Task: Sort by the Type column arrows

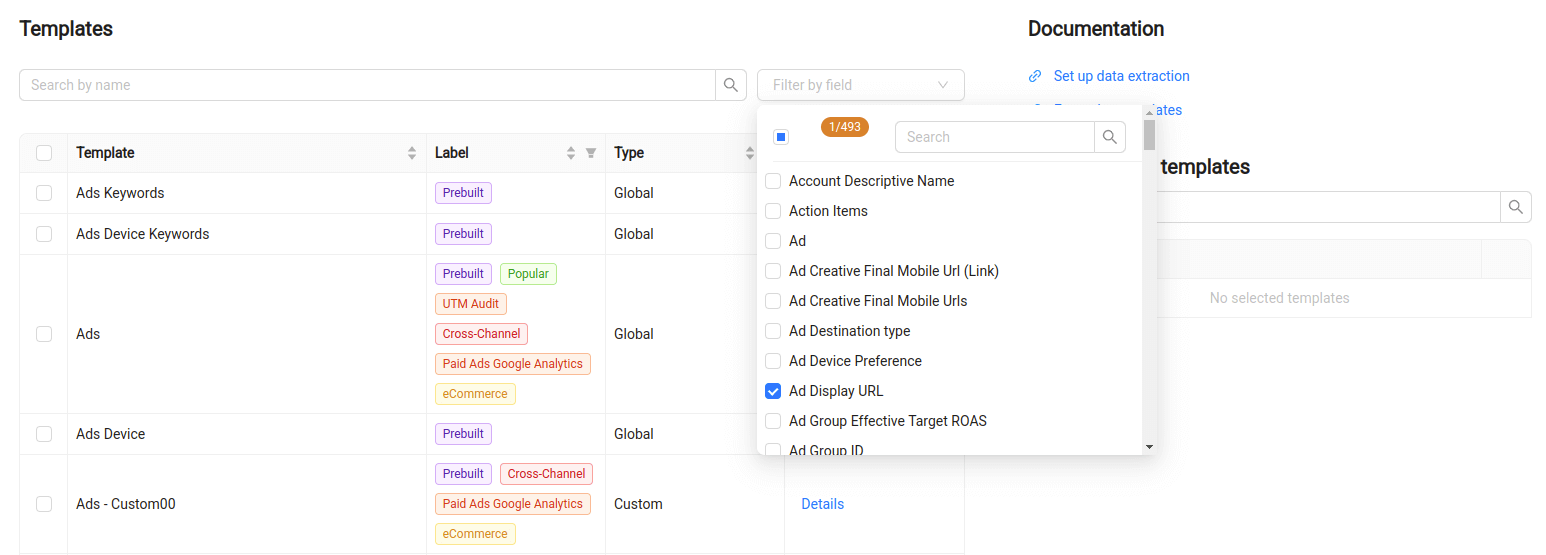Action: [749, 153]
